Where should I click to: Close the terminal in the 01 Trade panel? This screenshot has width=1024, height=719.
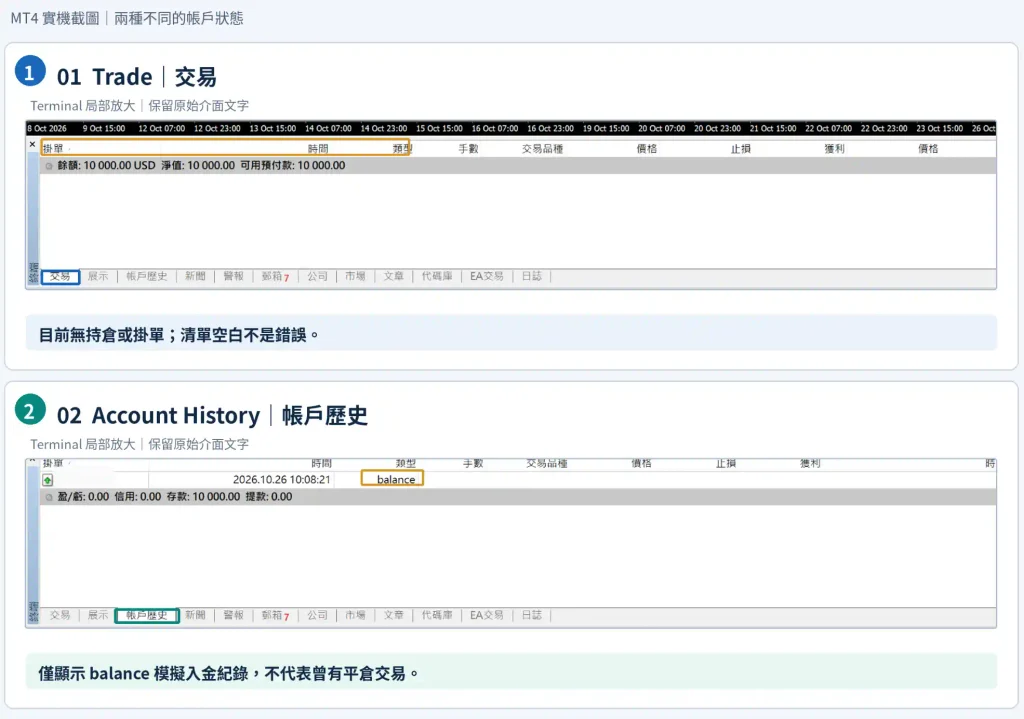pyautogui.click(x=32, y=144)
